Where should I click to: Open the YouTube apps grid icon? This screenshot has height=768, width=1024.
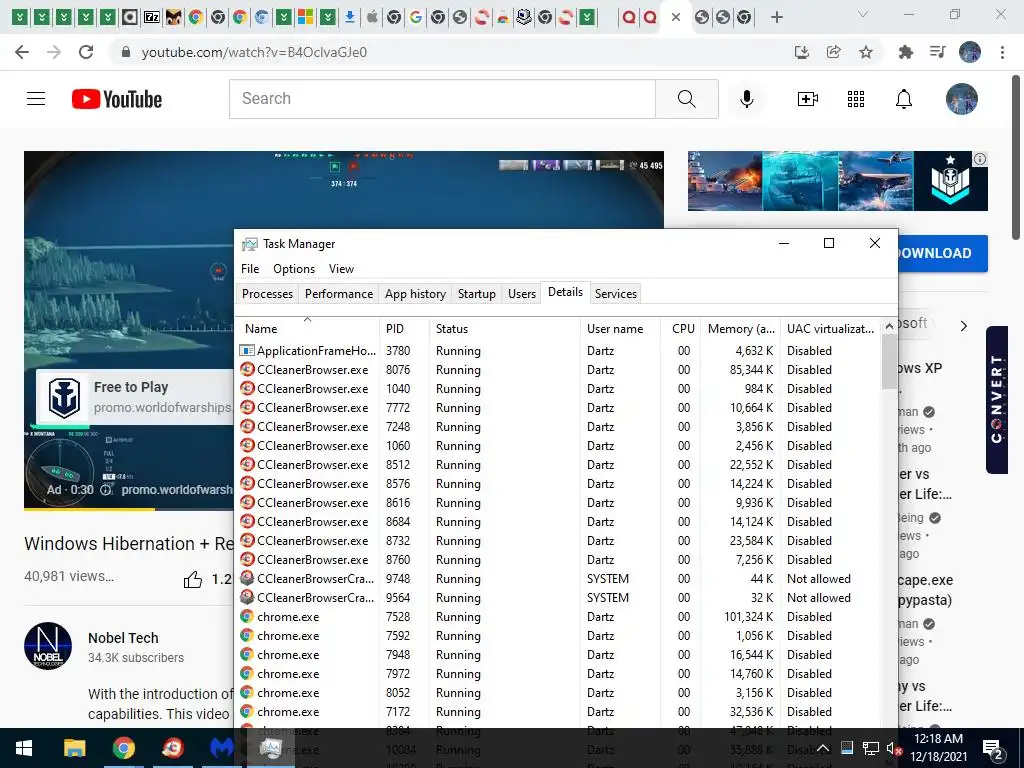856,99
